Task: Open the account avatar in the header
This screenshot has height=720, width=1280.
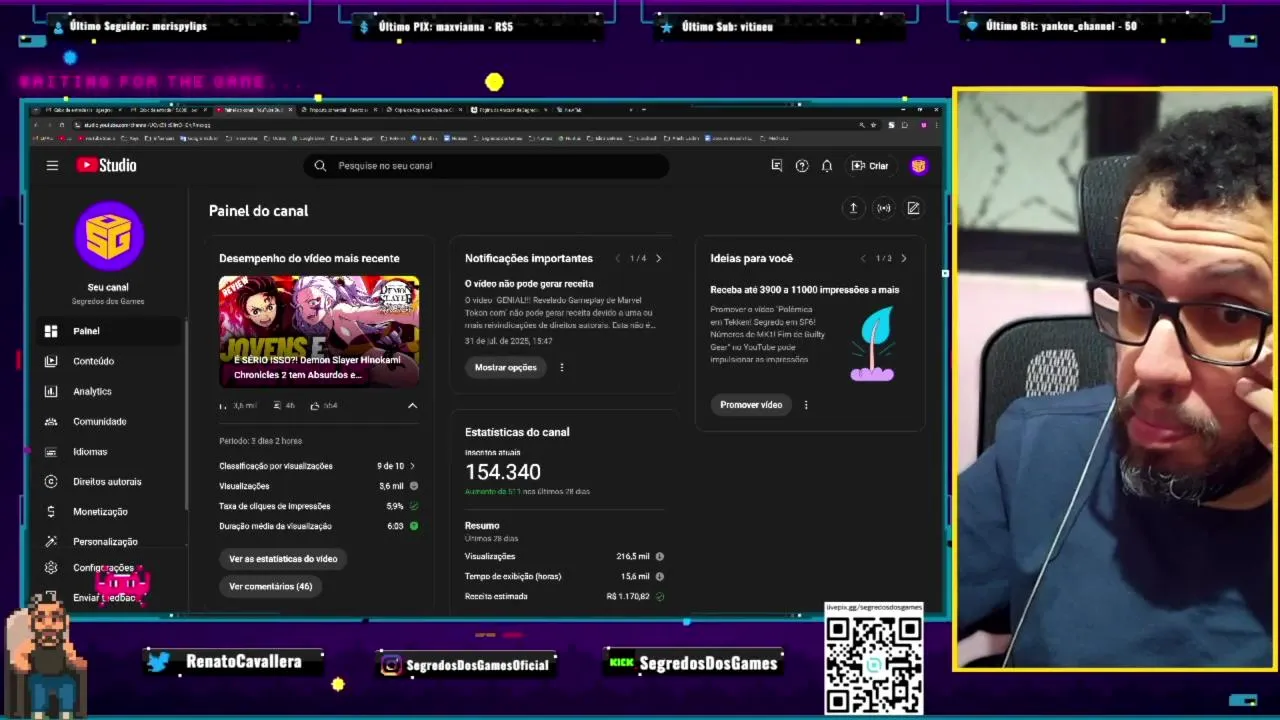Action: coord(918,166)
